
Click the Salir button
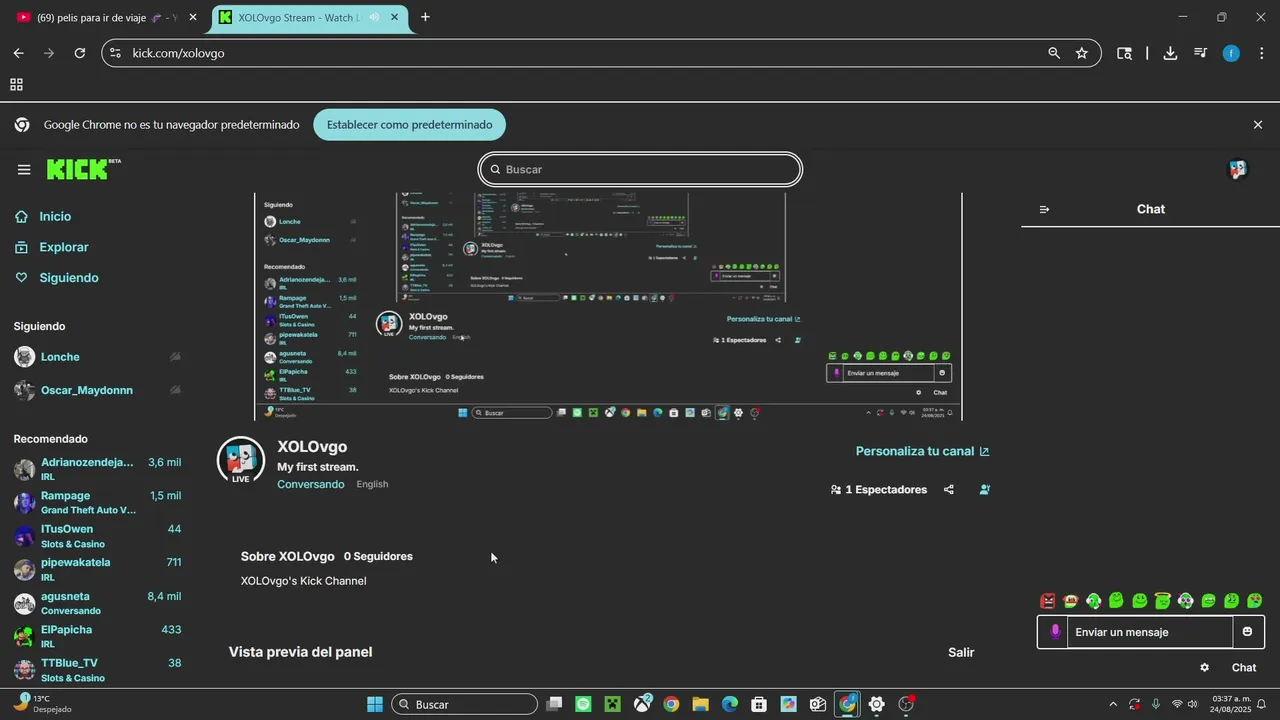[x=961, y=652]
